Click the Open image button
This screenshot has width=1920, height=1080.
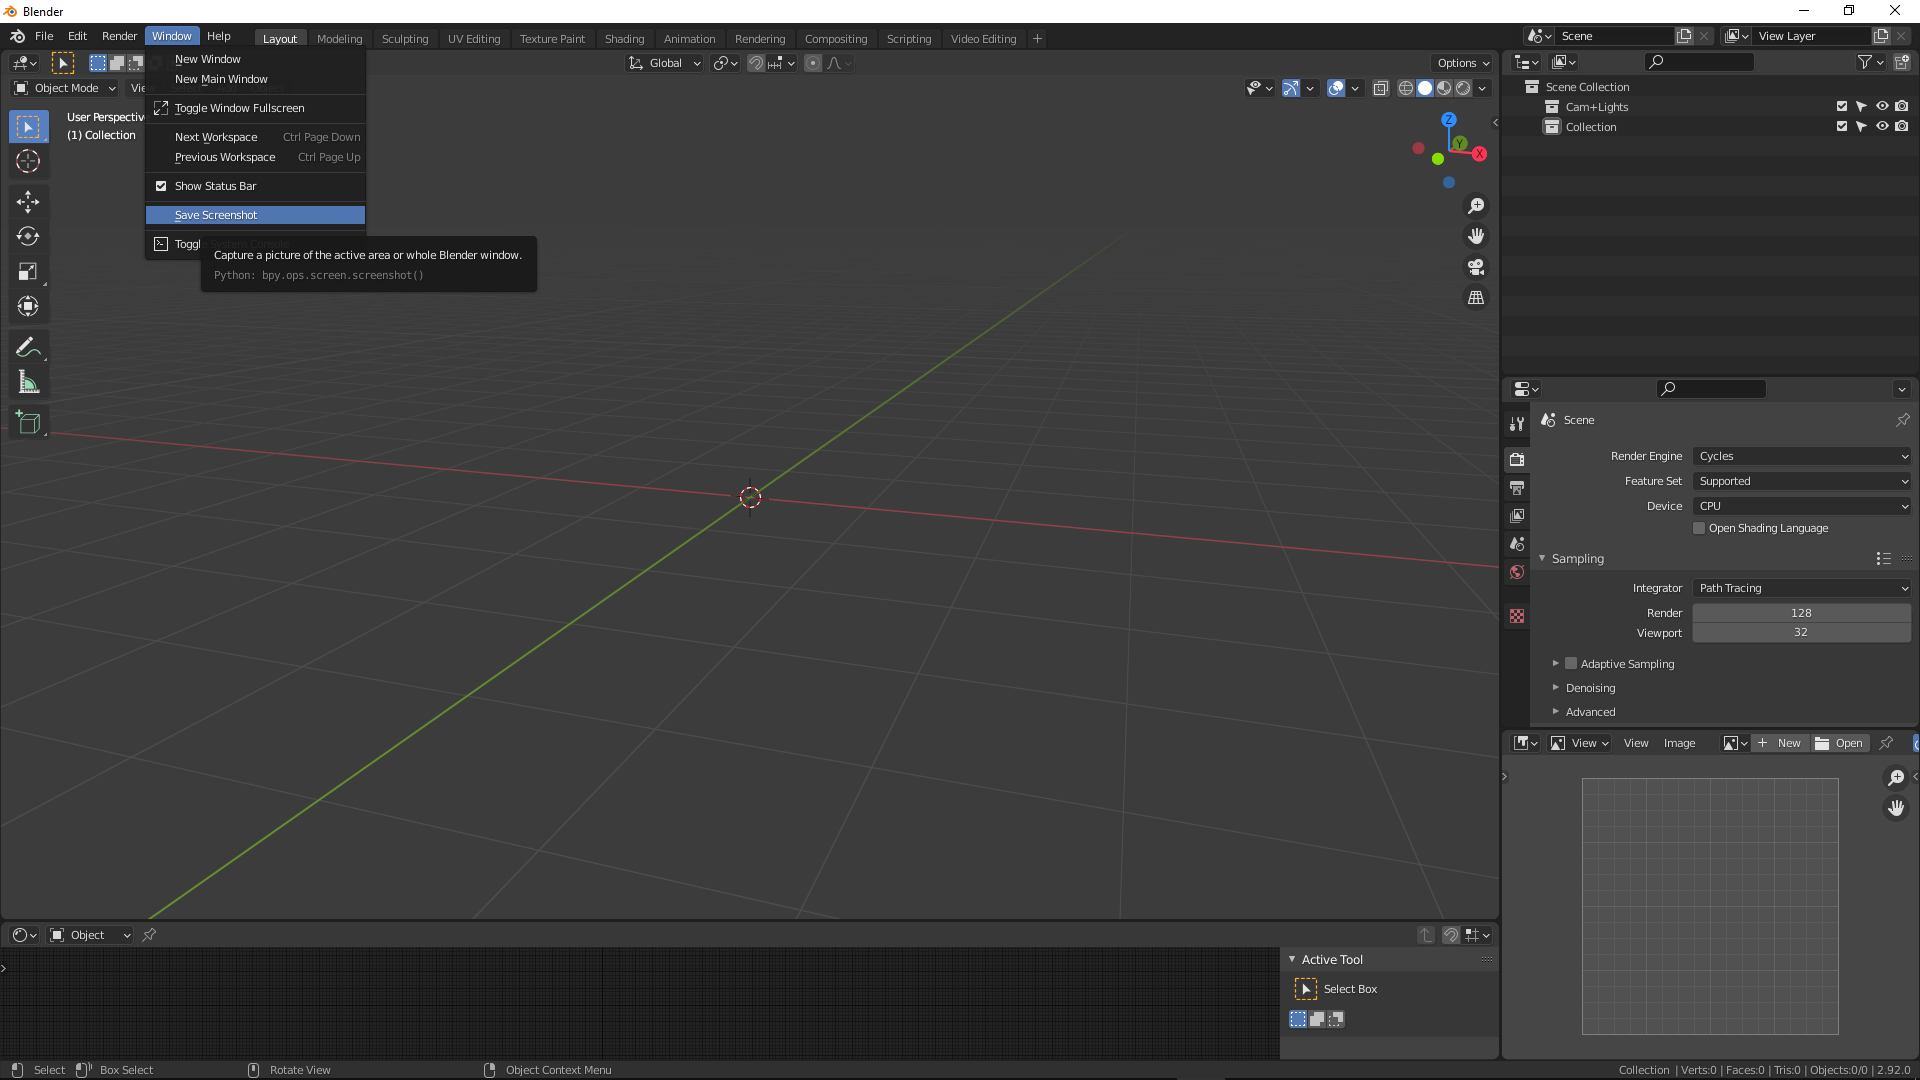click(x=1840, y=743)
